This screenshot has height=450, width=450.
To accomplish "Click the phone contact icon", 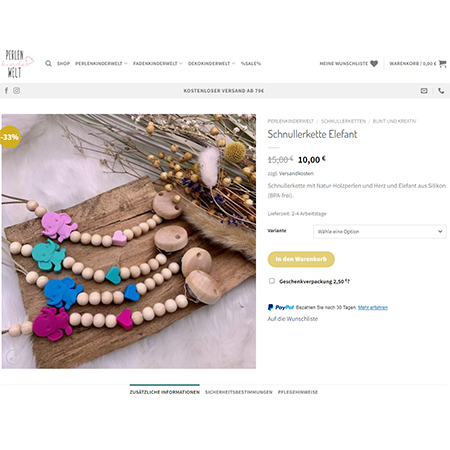I will coord(441,91).
